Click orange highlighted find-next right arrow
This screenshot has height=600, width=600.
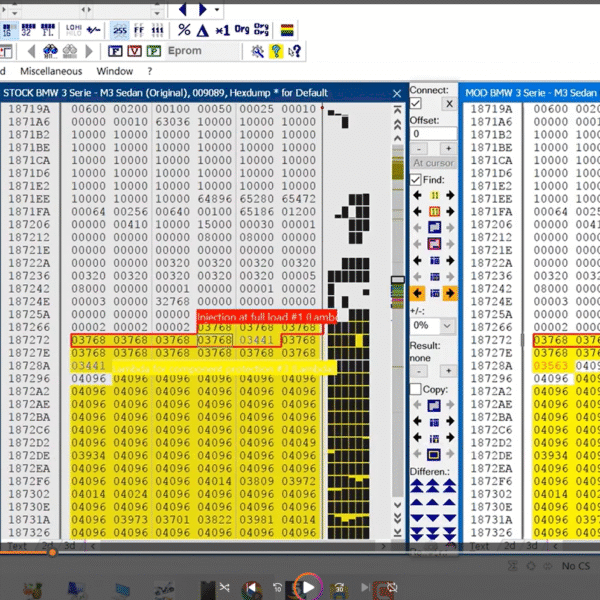point(450,293)
